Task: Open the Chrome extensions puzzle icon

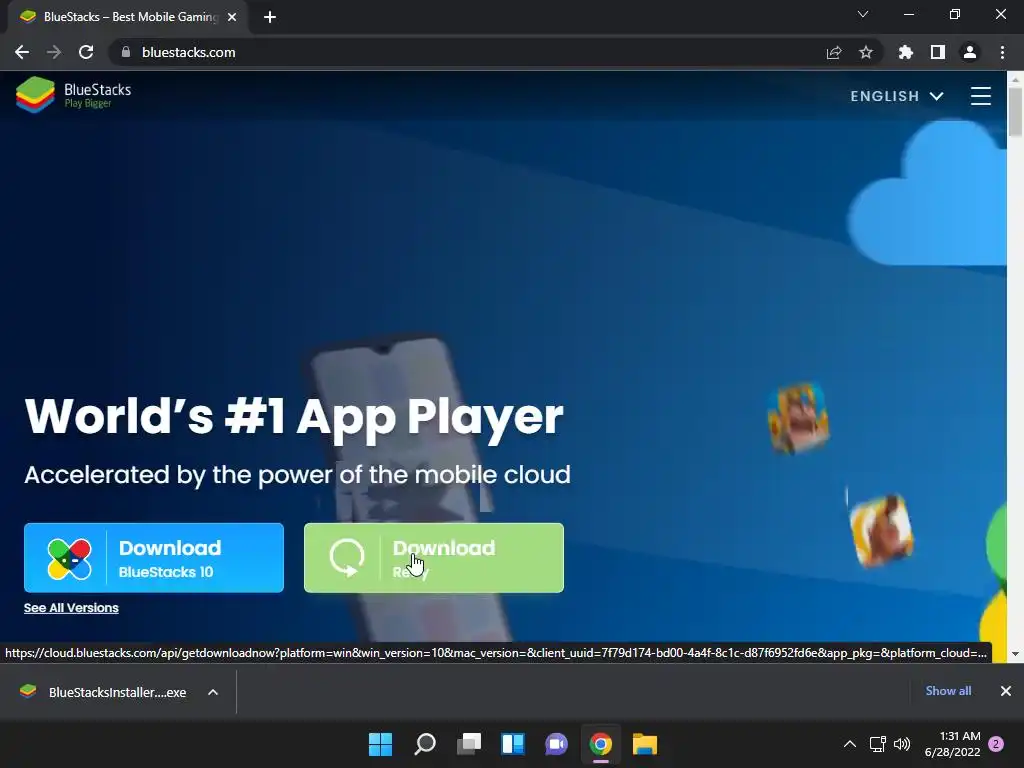Action: point(905,52)
